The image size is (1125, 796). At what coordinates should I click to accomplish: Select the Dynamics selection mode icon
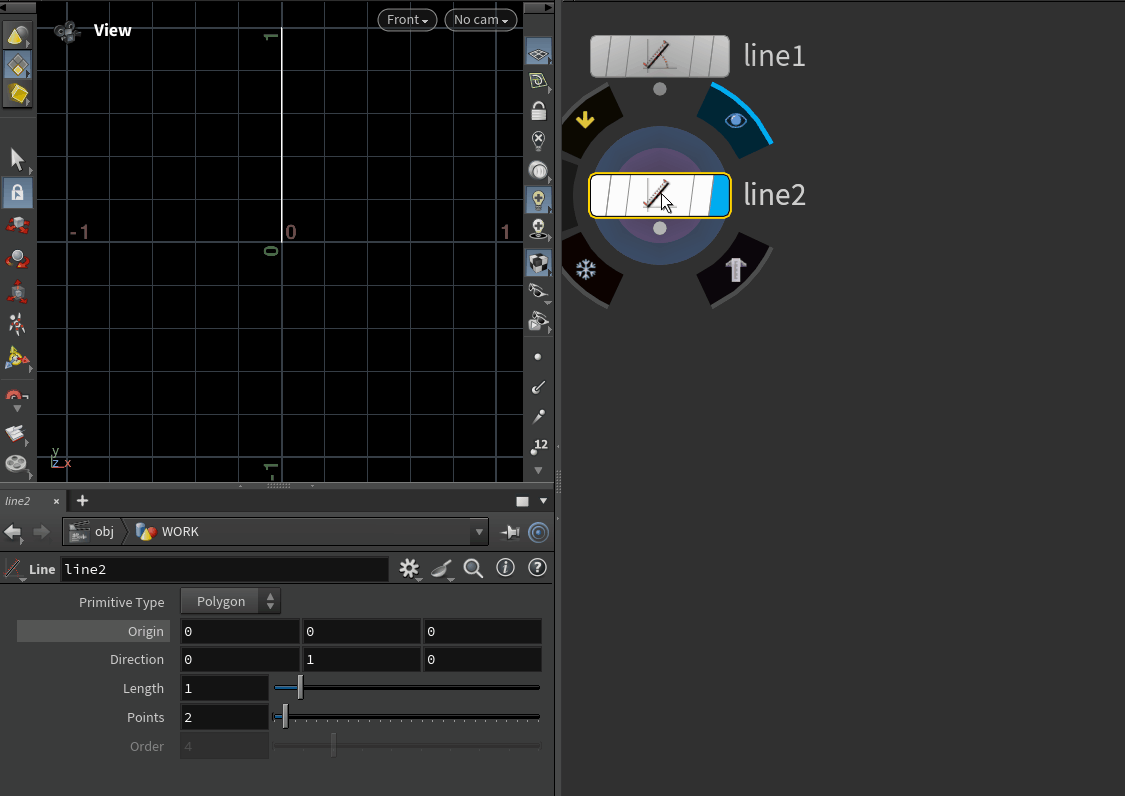click(17, 94)
